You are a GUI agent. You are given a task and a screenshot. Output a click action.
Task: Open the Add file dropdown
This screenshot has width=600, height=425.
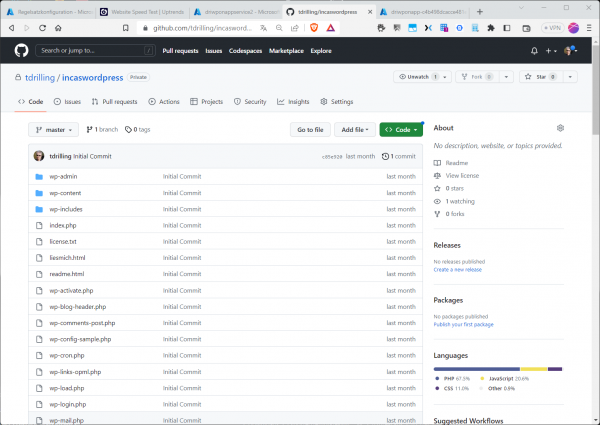(355, 130)
